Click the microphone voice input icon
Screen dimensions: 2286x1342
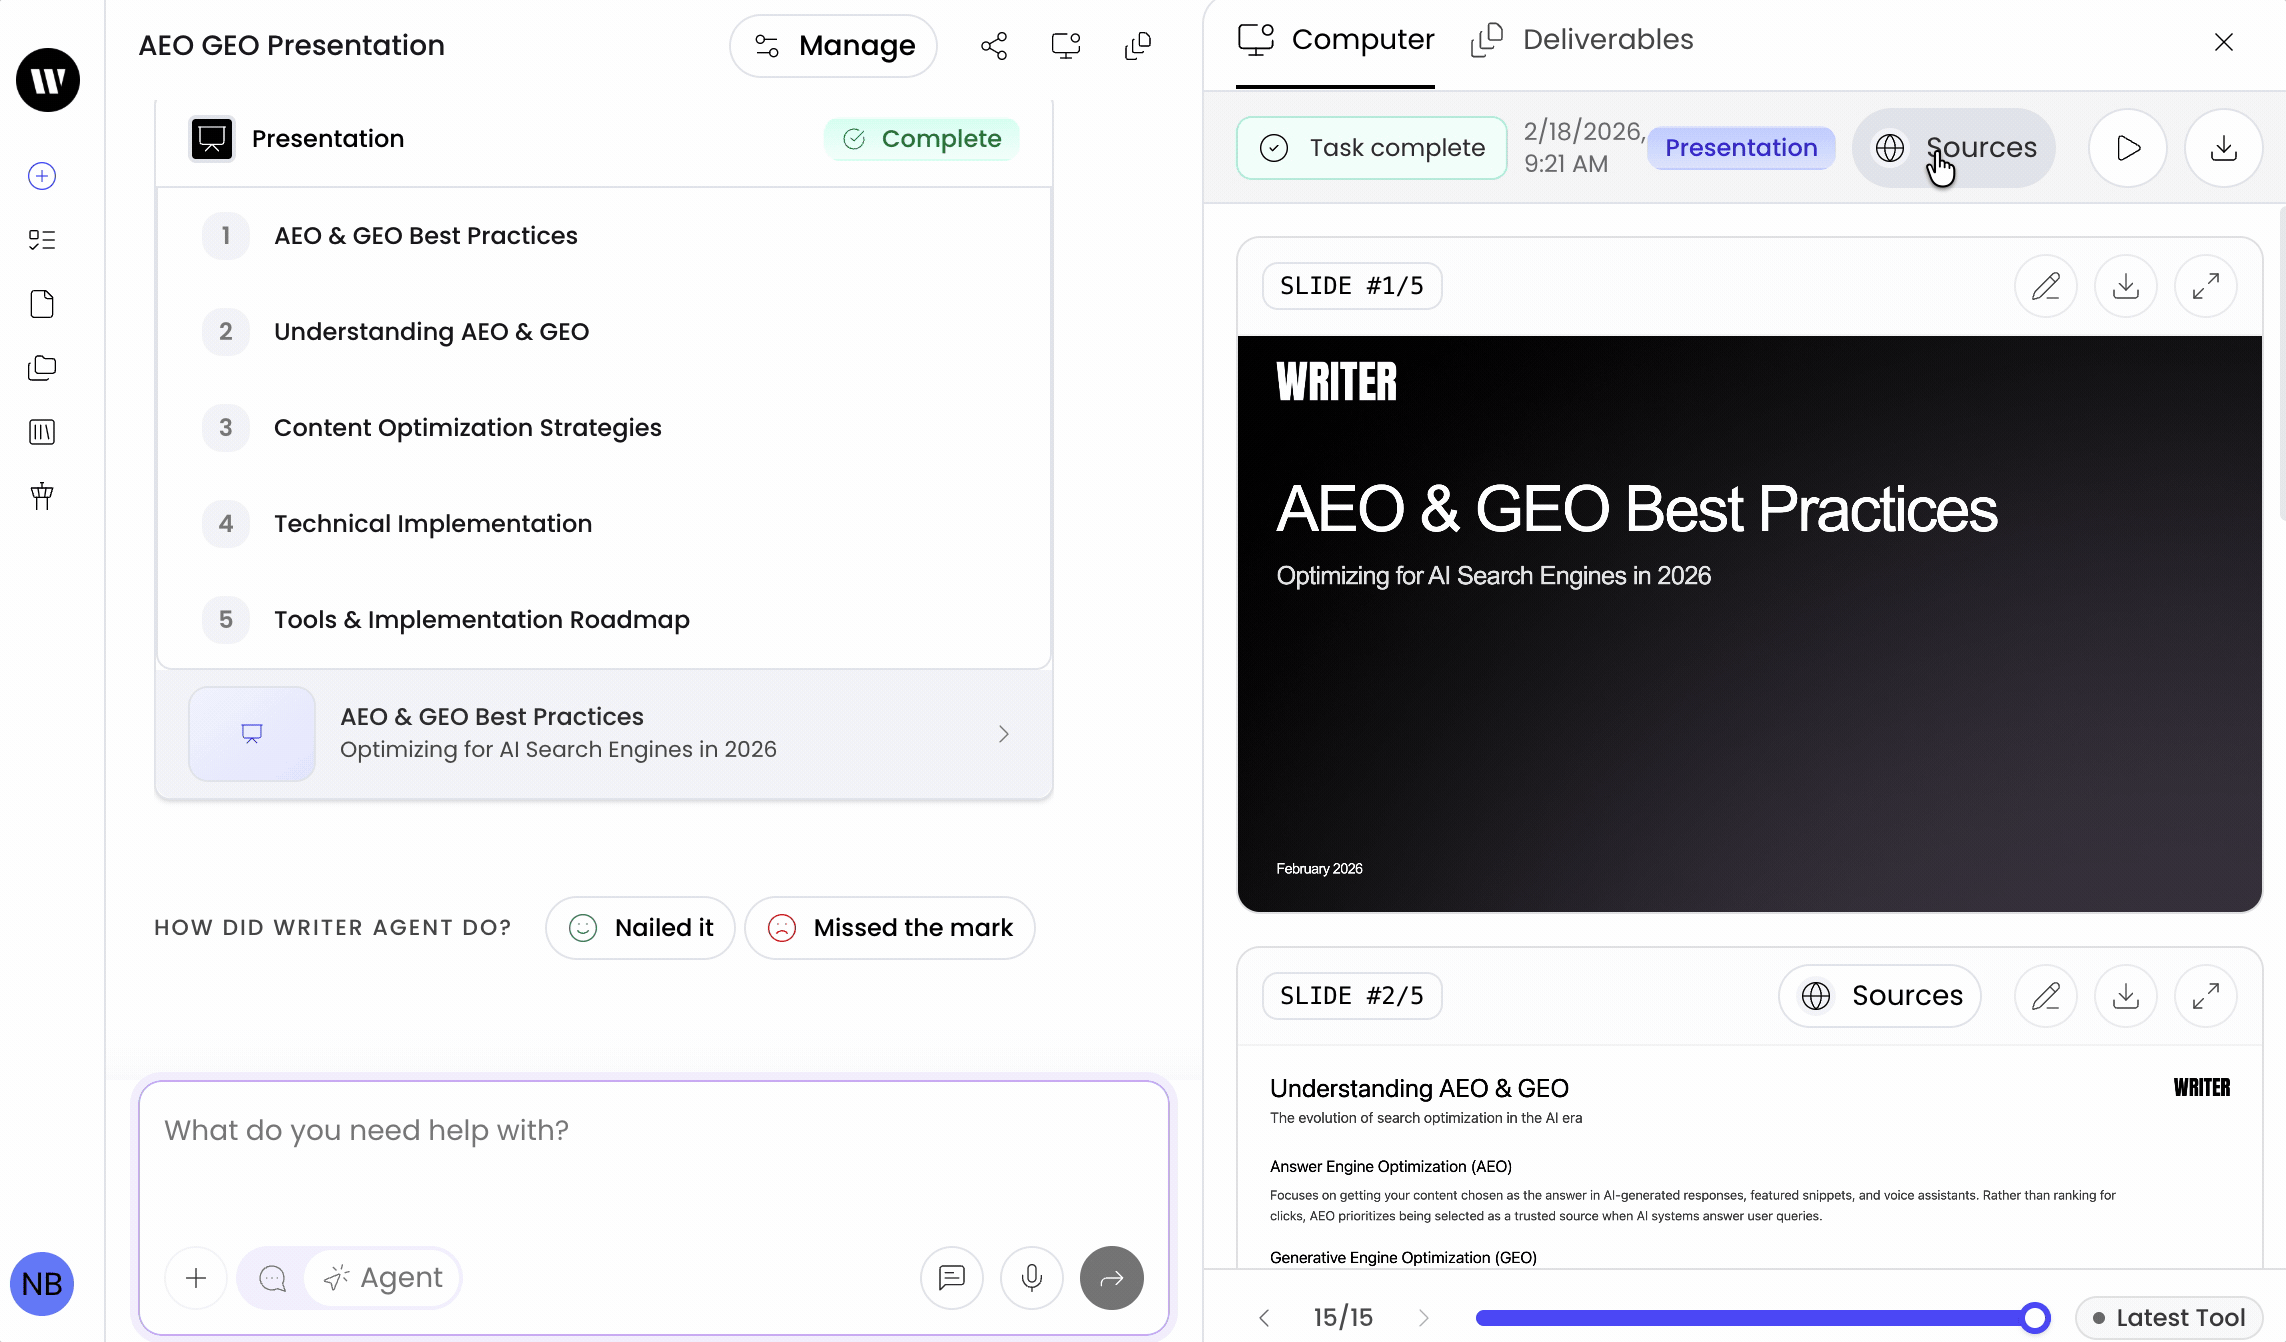[1031, 1277]
